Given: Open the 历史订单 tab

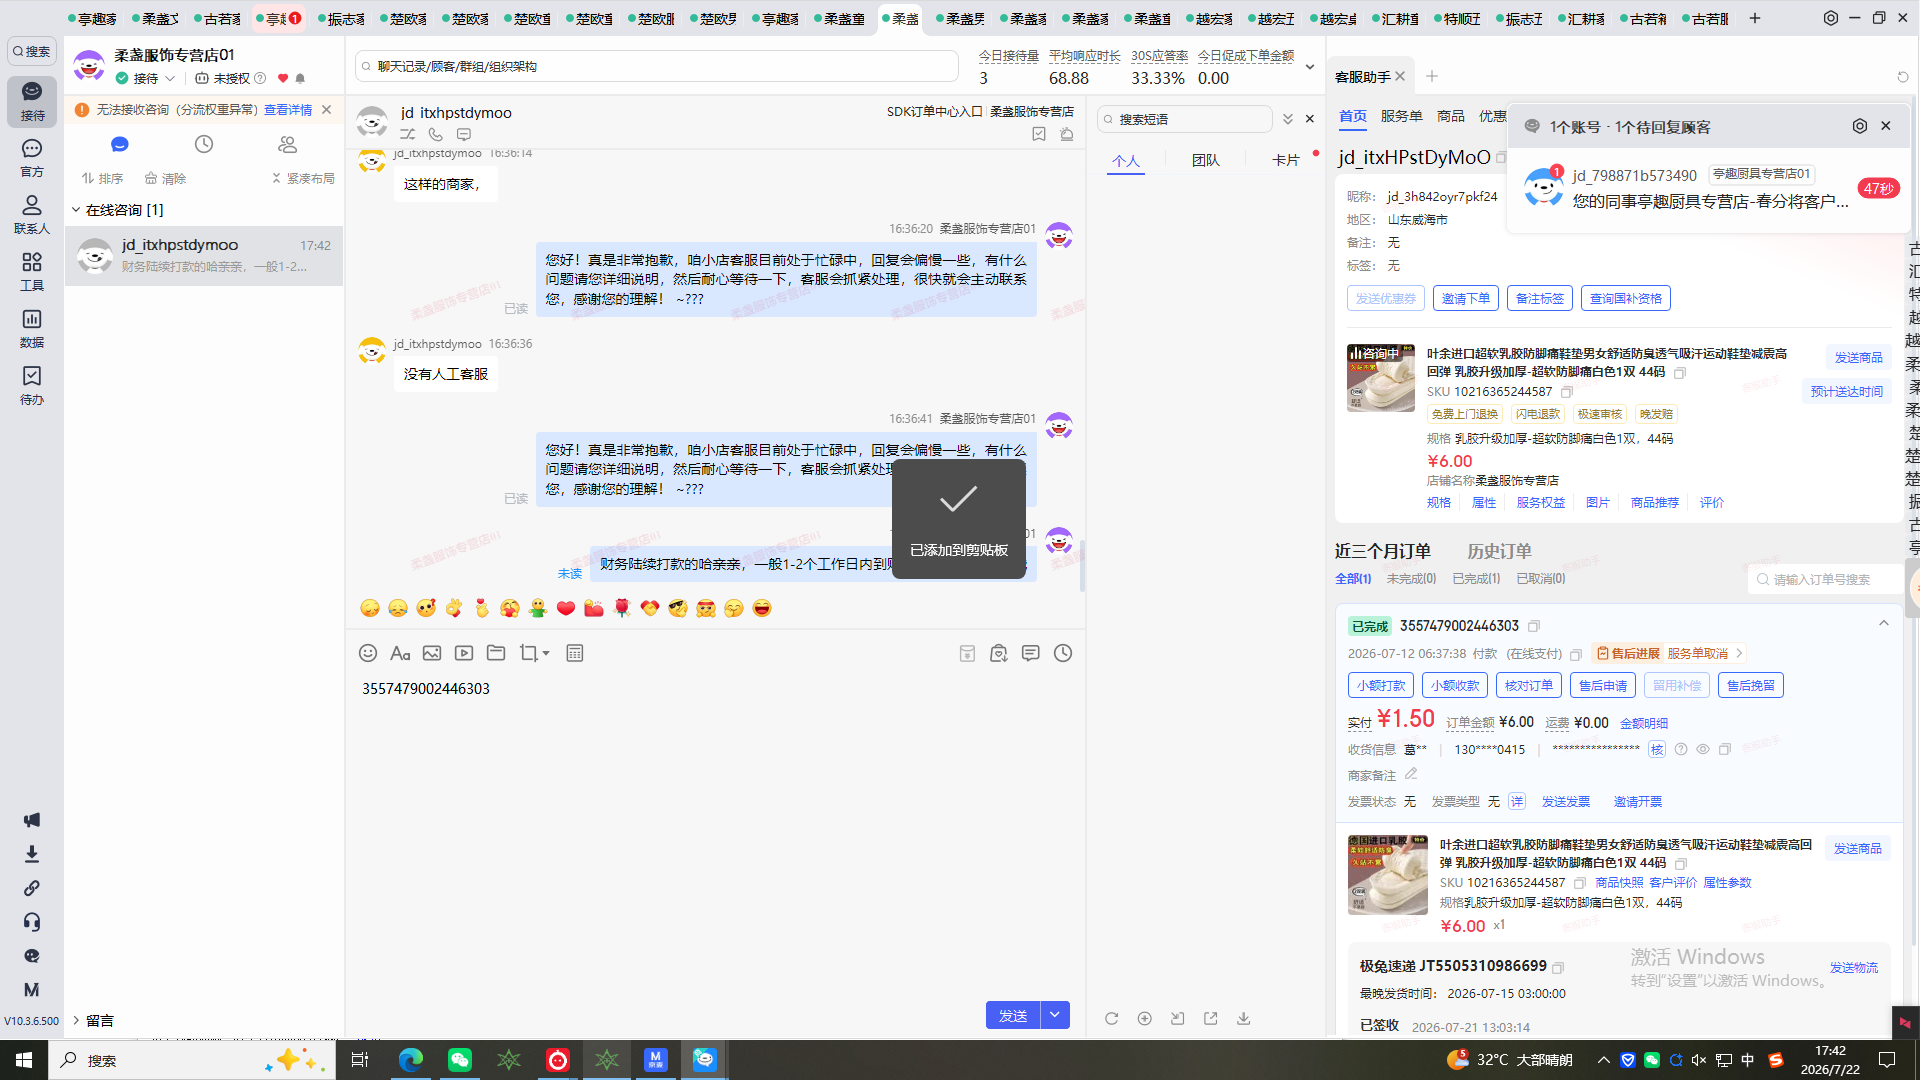Looking at the screenshot, I should (x=1499, y=551).
